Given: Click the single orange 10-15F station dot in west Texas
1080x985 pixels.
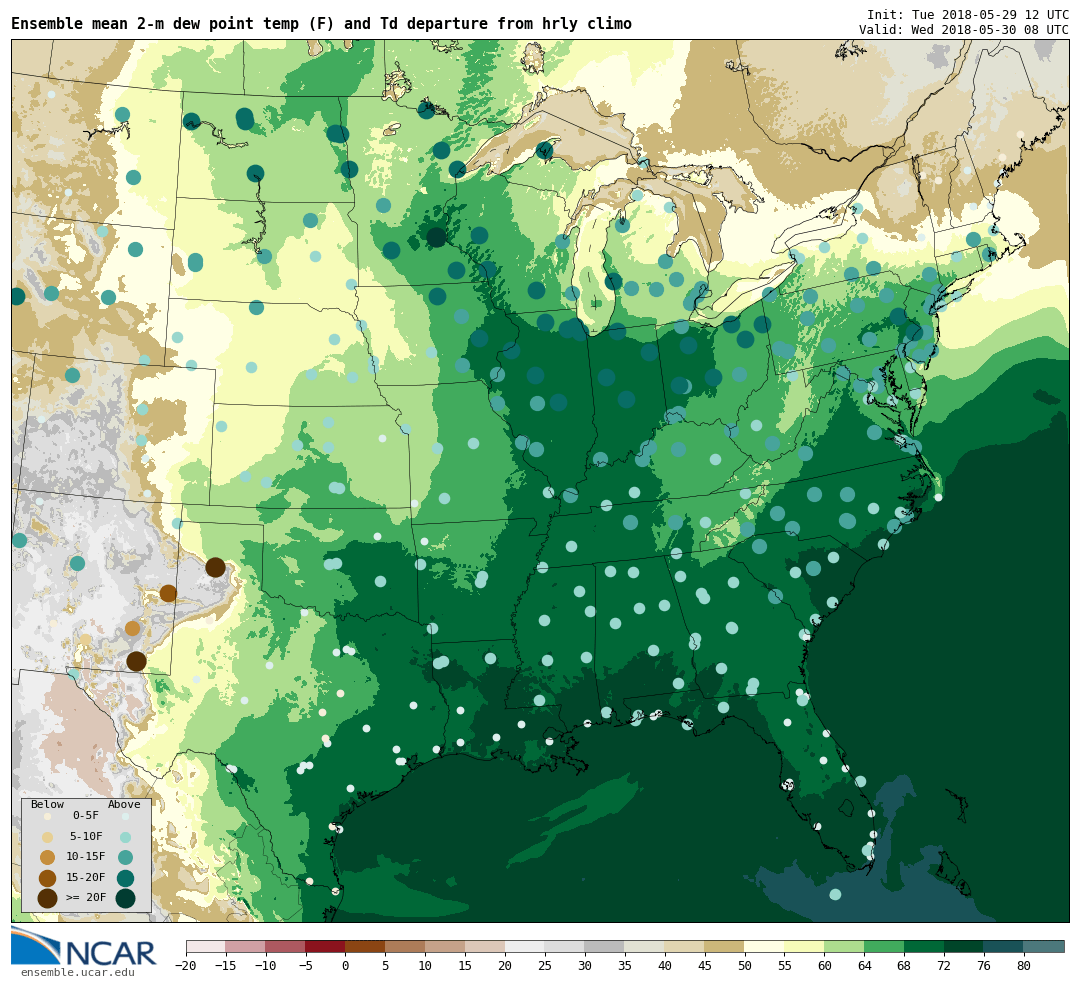Looking at the screenshot, I should 132,628.
